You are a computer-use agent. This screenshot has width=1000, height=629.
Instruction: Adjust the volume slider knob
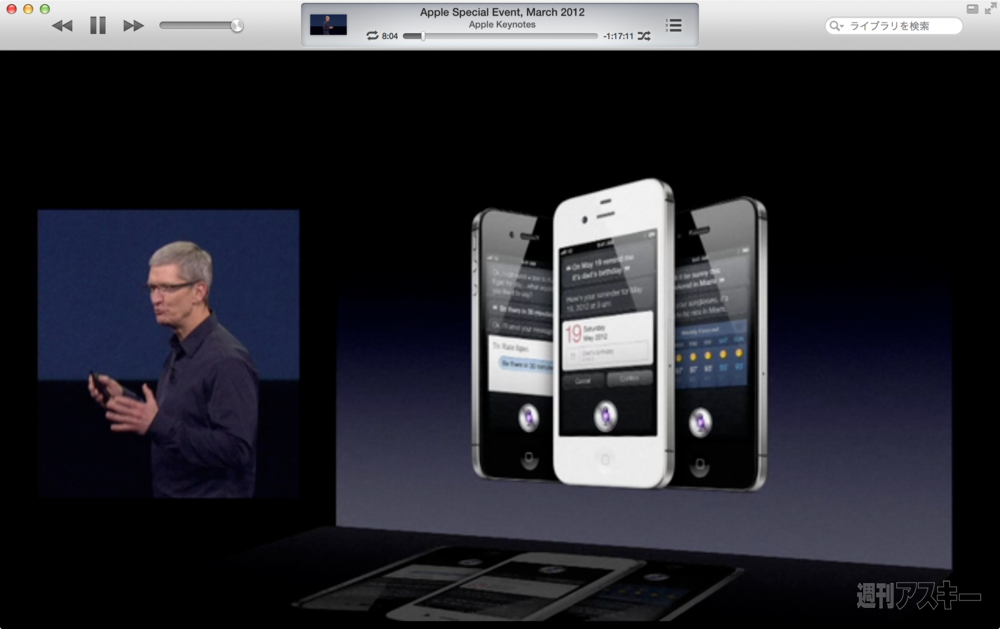coord(237,26)
